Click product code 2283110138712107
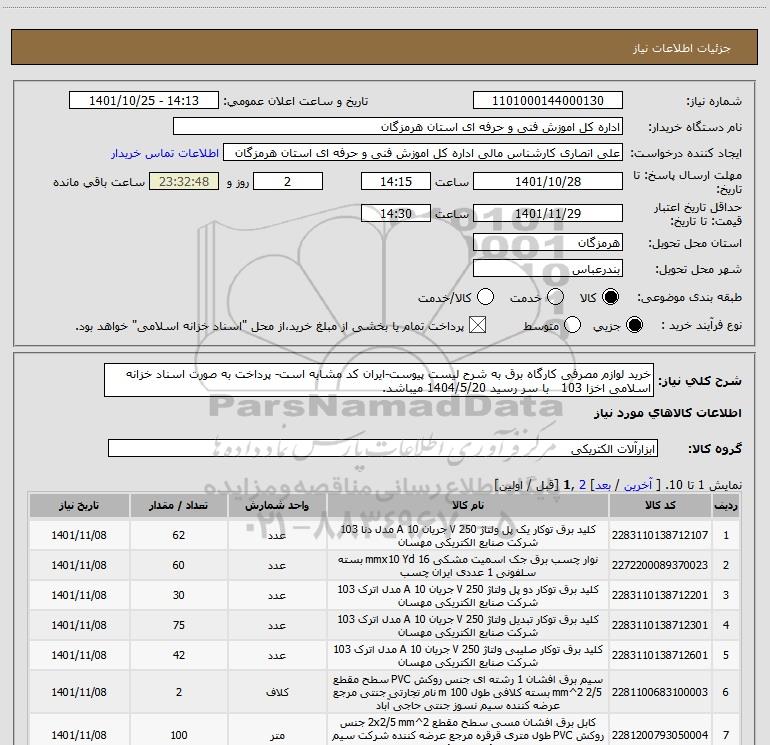The width and height of the screenshot is (770, 745). [660, 535]
